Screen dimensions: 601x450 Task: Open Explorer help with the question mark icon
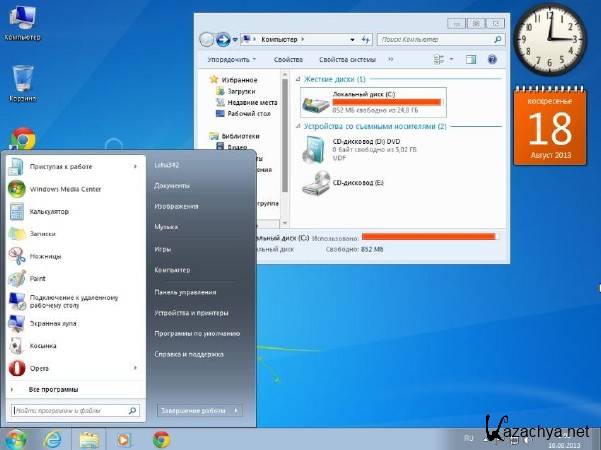coord(492,59)
